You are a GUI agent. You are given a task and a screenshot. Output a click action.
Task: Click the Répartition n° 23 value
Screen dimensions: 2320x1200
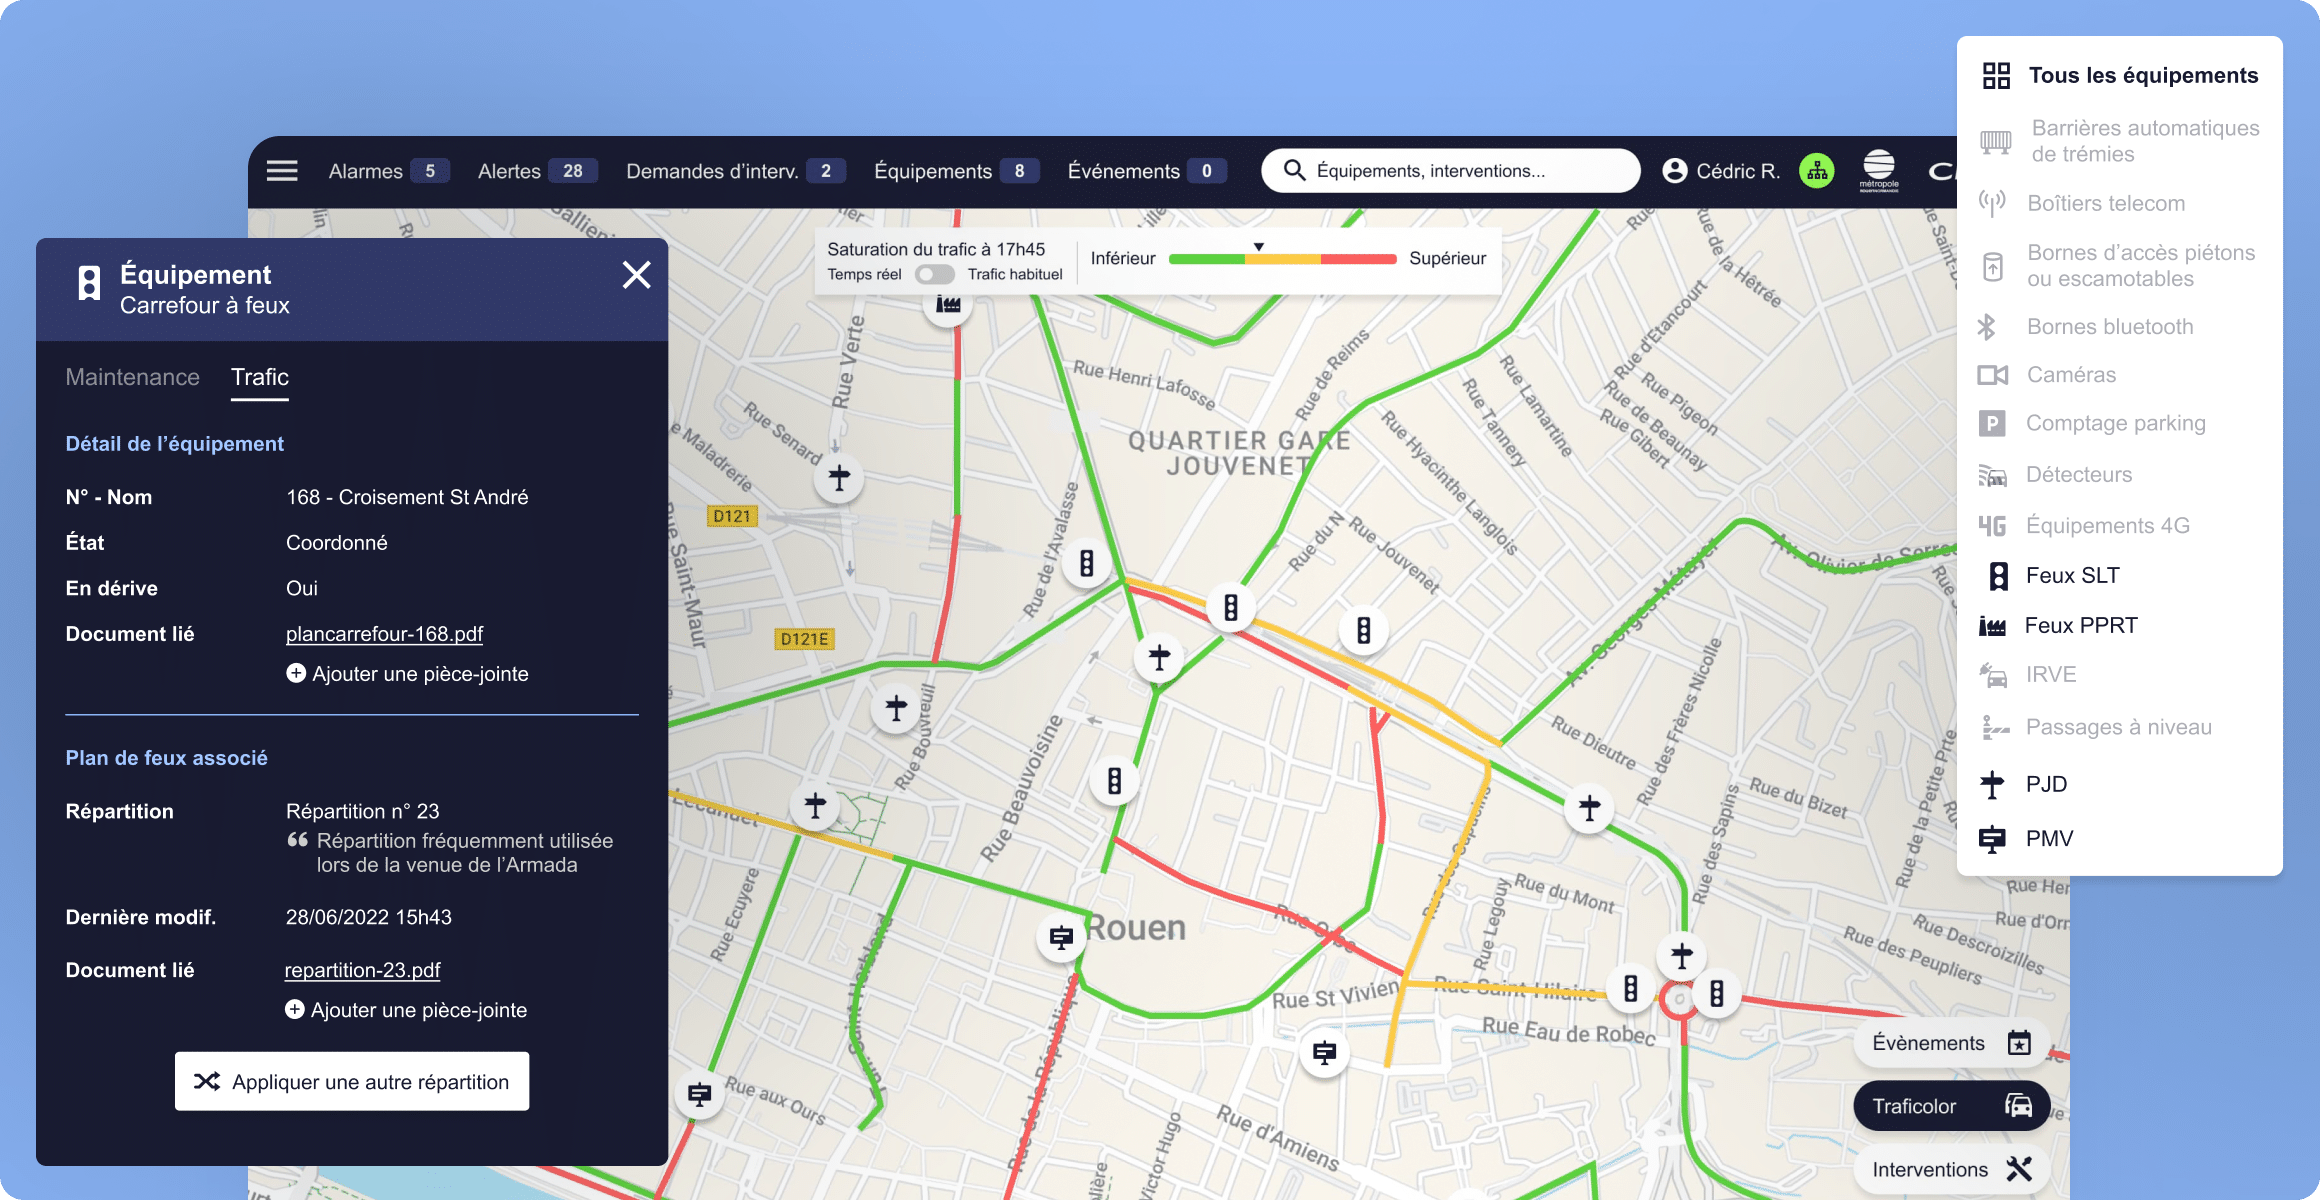click(363, 811)
